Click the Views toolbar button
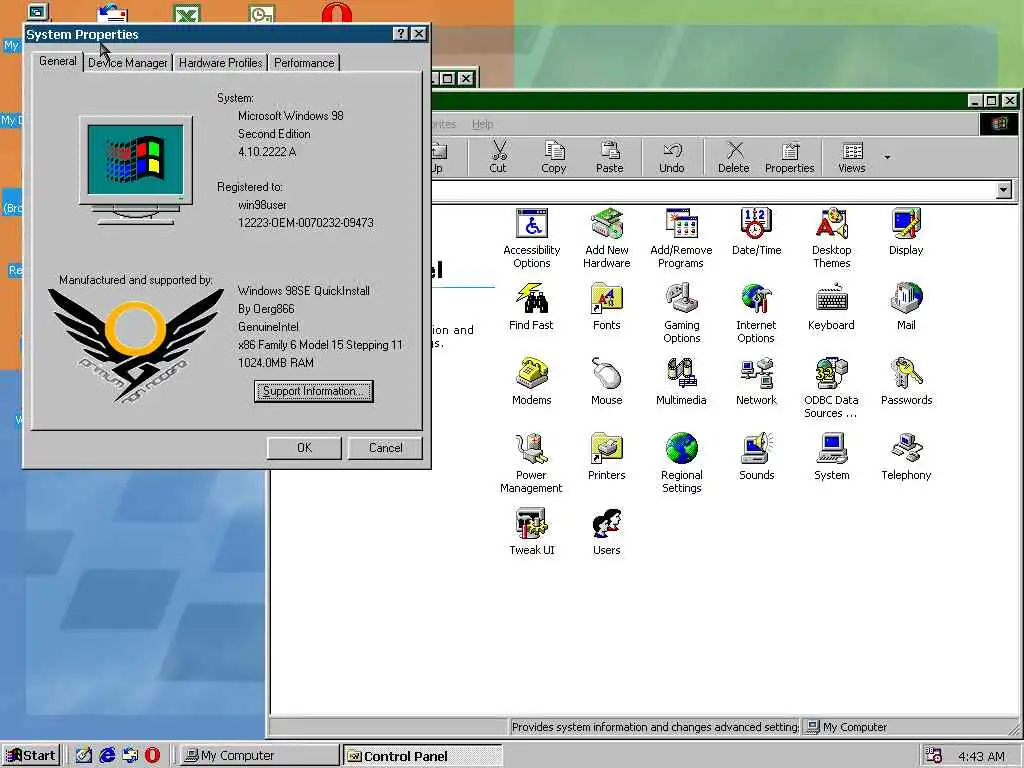Viewport: 1024px width, 768px height. [852, 157]
